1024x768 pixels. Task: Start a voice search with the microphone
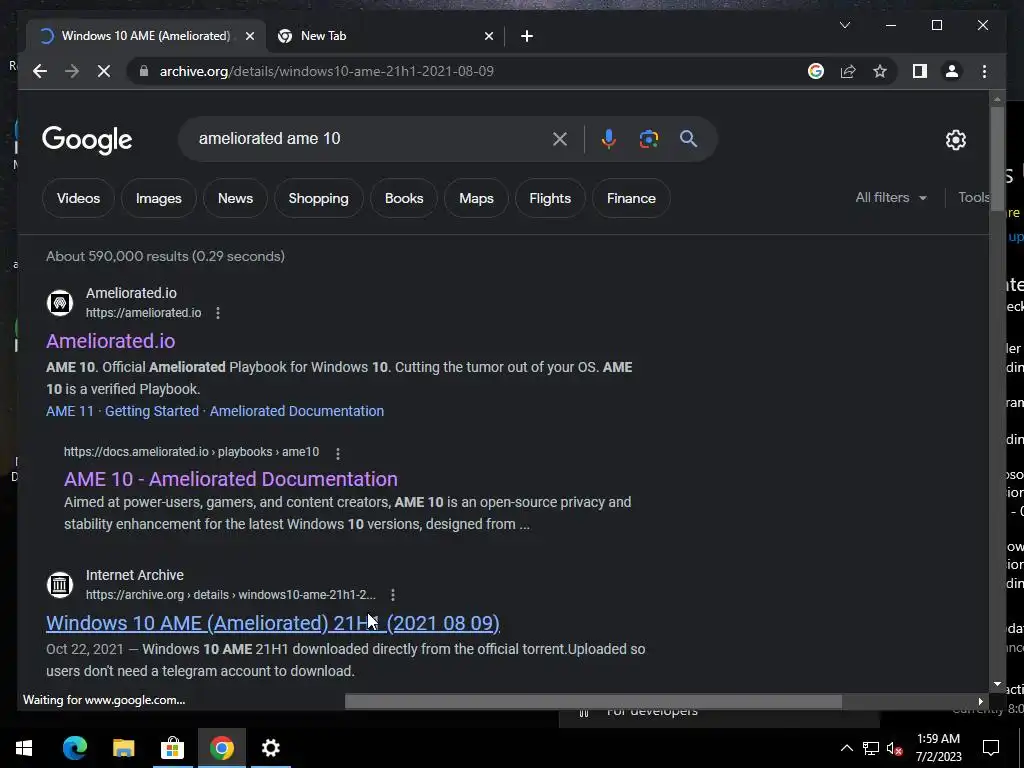tap(609, 139)
